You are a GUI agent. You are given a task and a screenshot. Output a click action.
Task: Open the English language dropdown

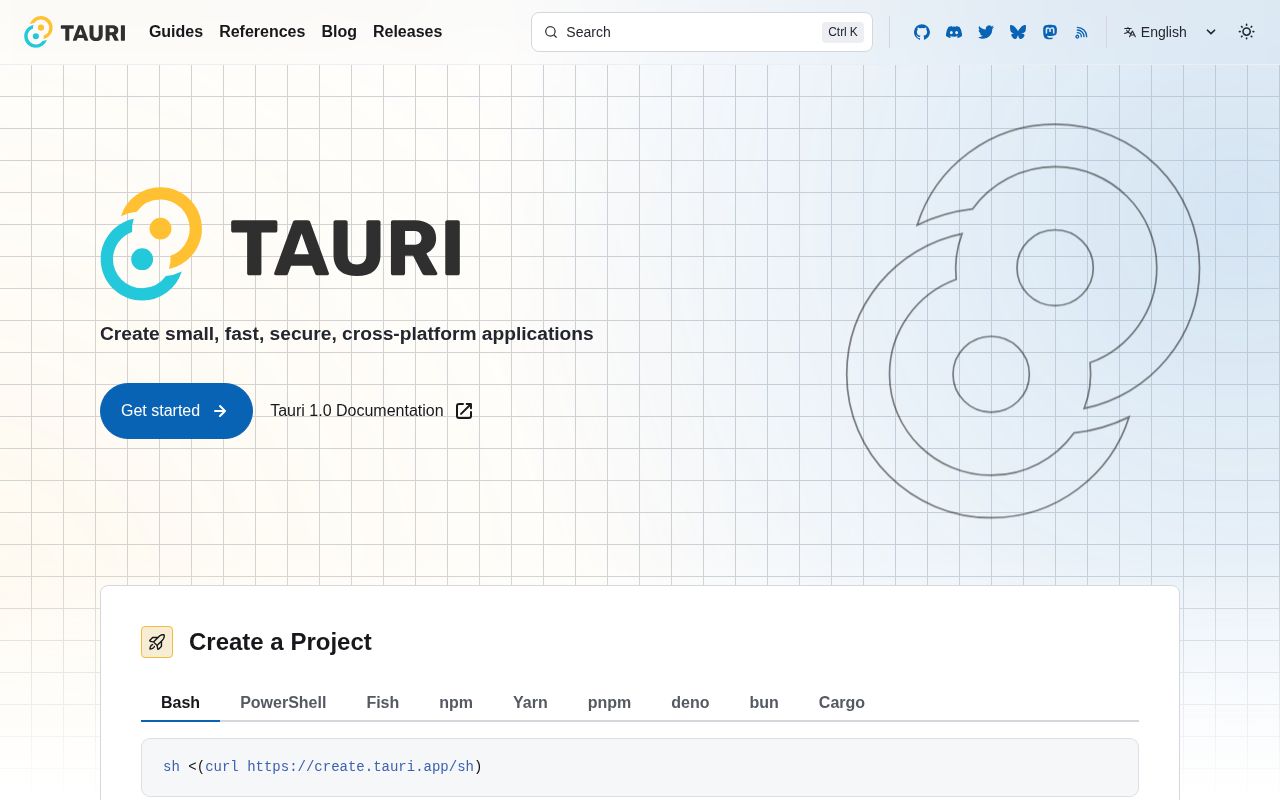pyautogui.click(x=1170, y=32)
